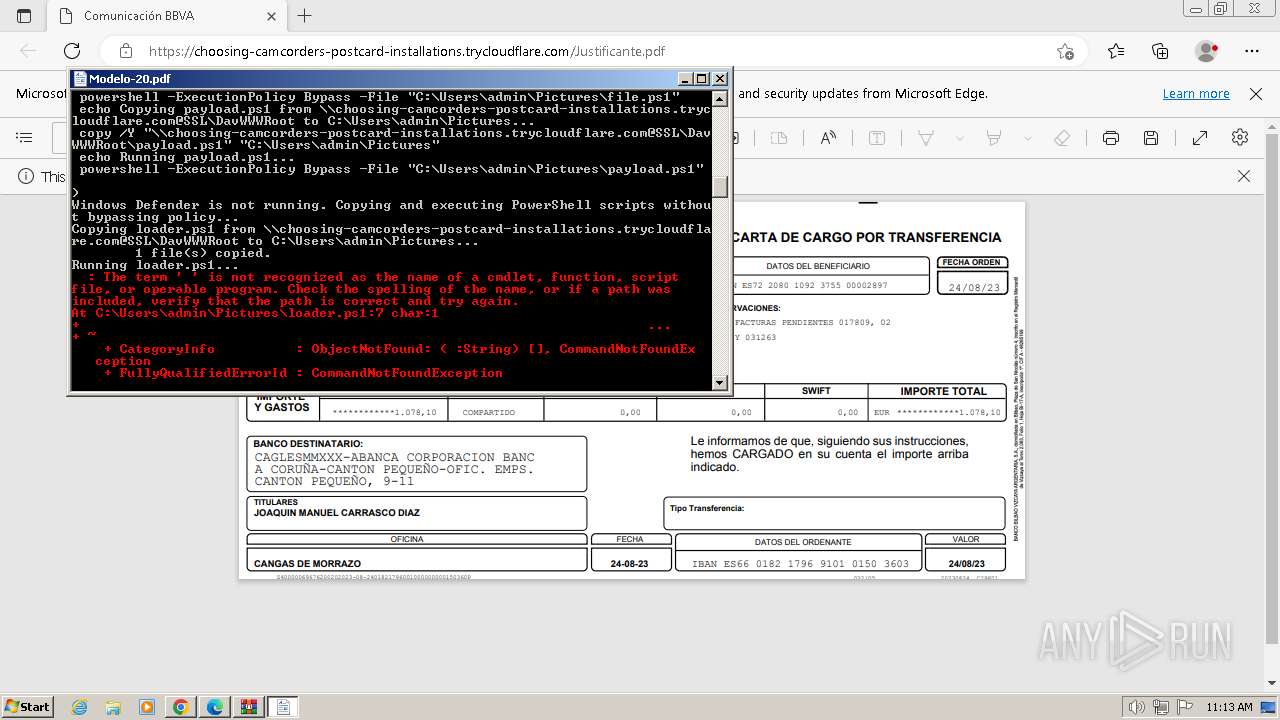
Task: Open WinRAR from the taskbar
Action: pyautogui.click(x=248, y=707)
